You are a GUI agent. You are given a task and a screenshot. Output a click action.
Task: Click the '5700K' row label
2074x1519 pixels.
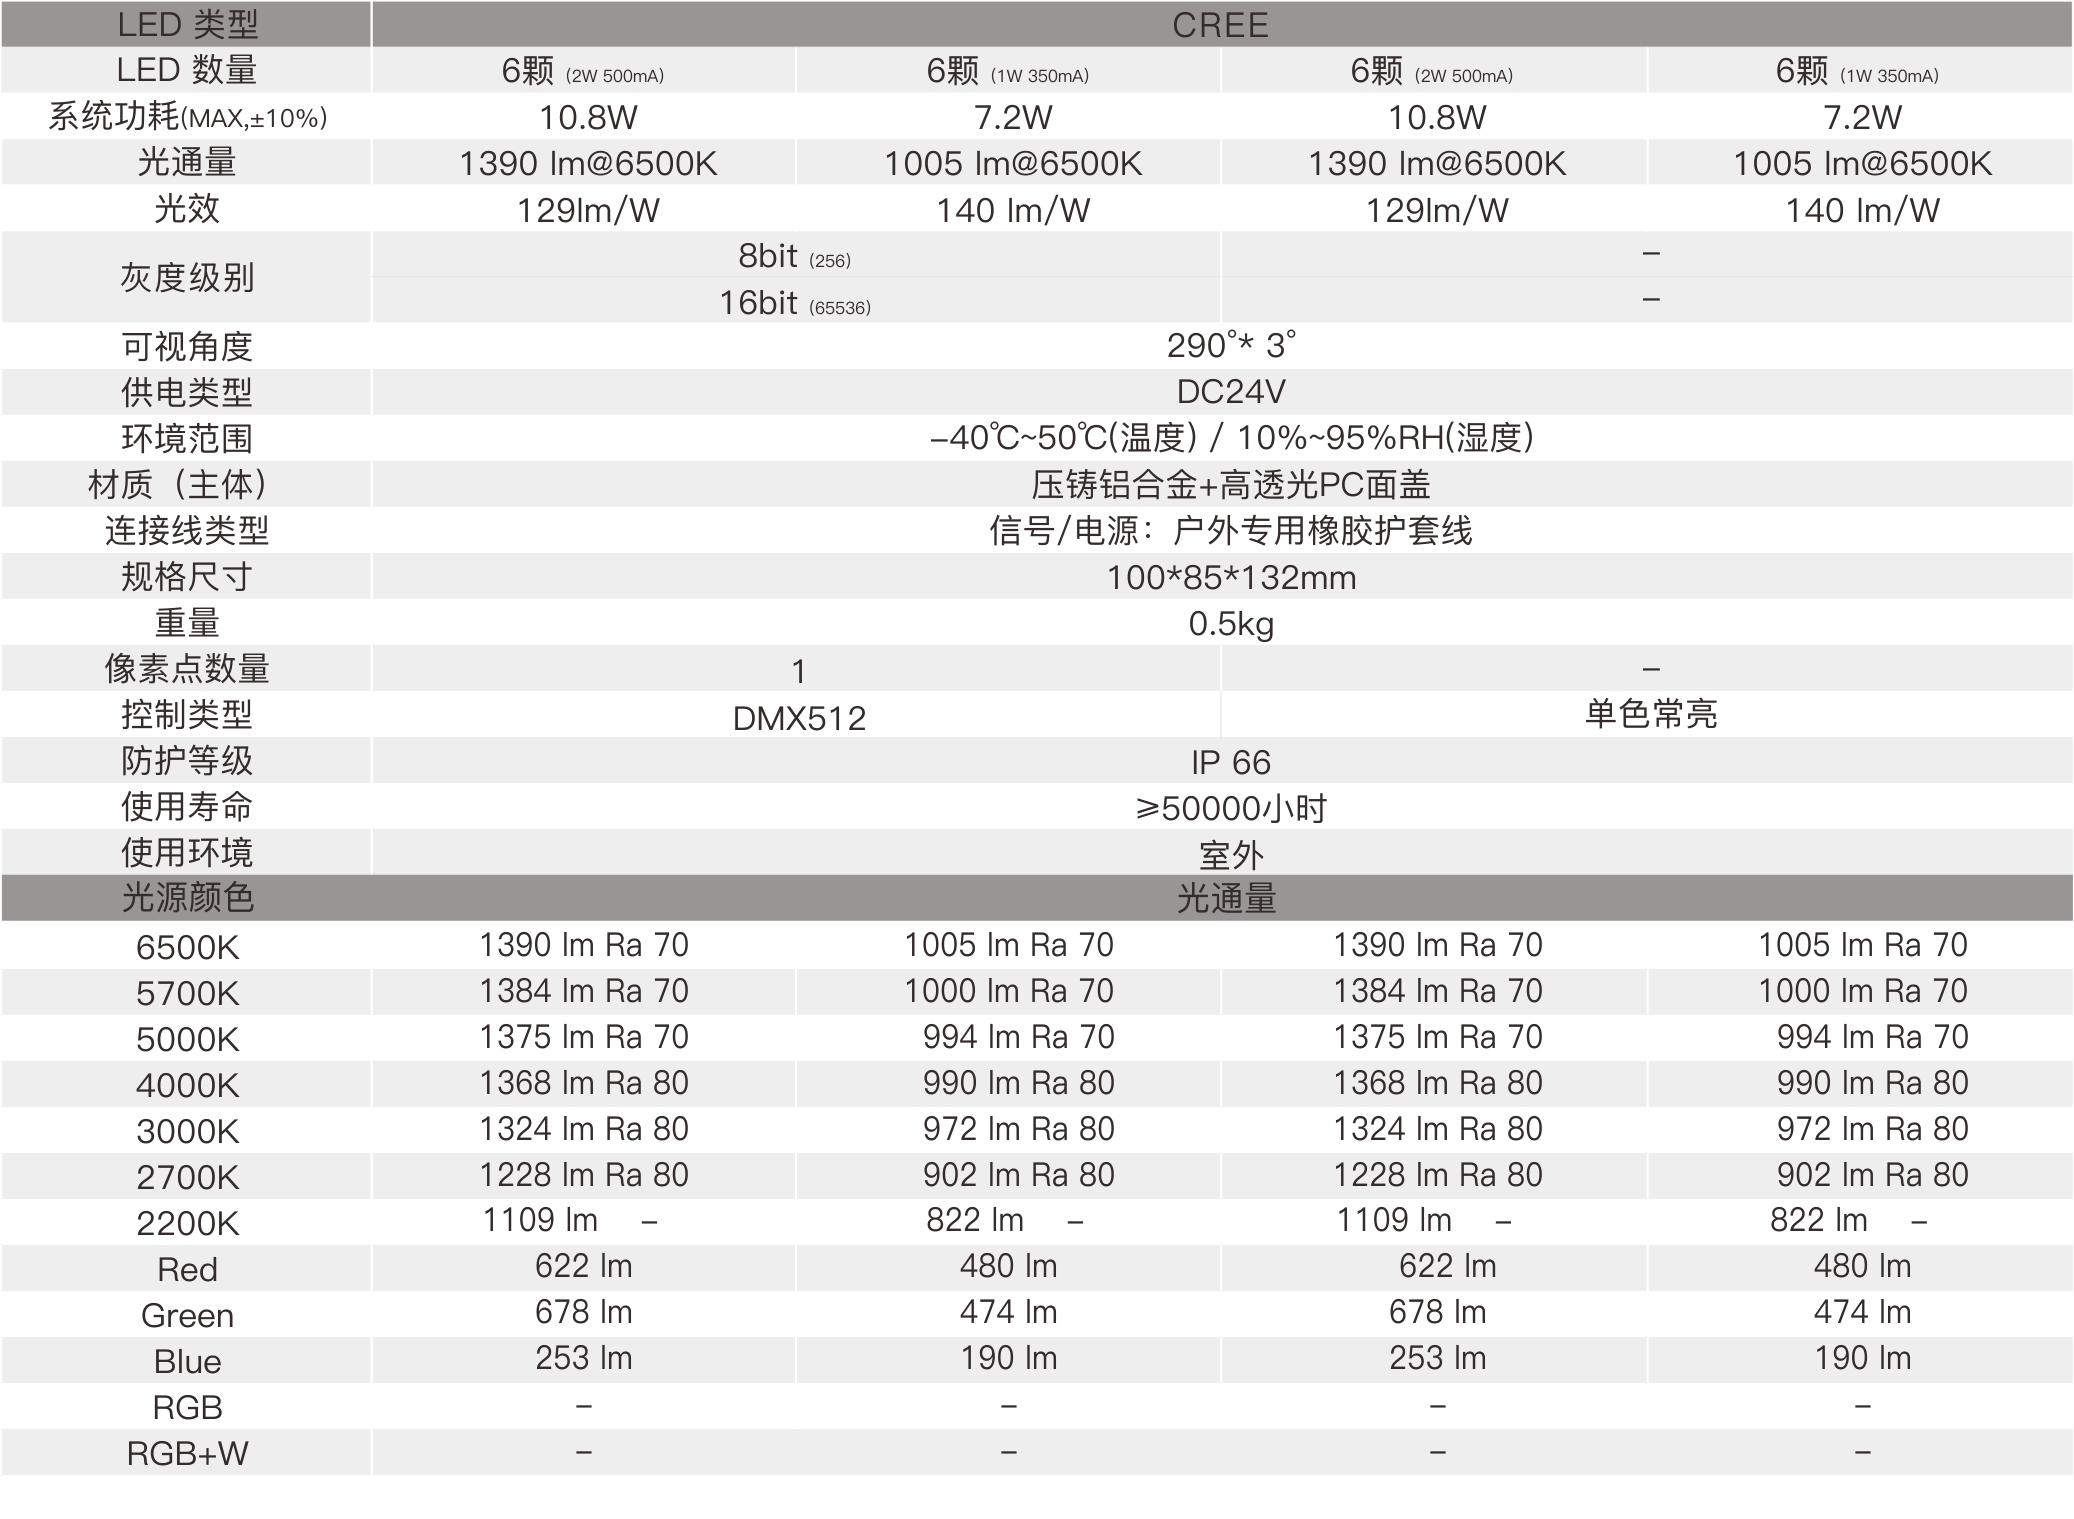pos(187,992)
